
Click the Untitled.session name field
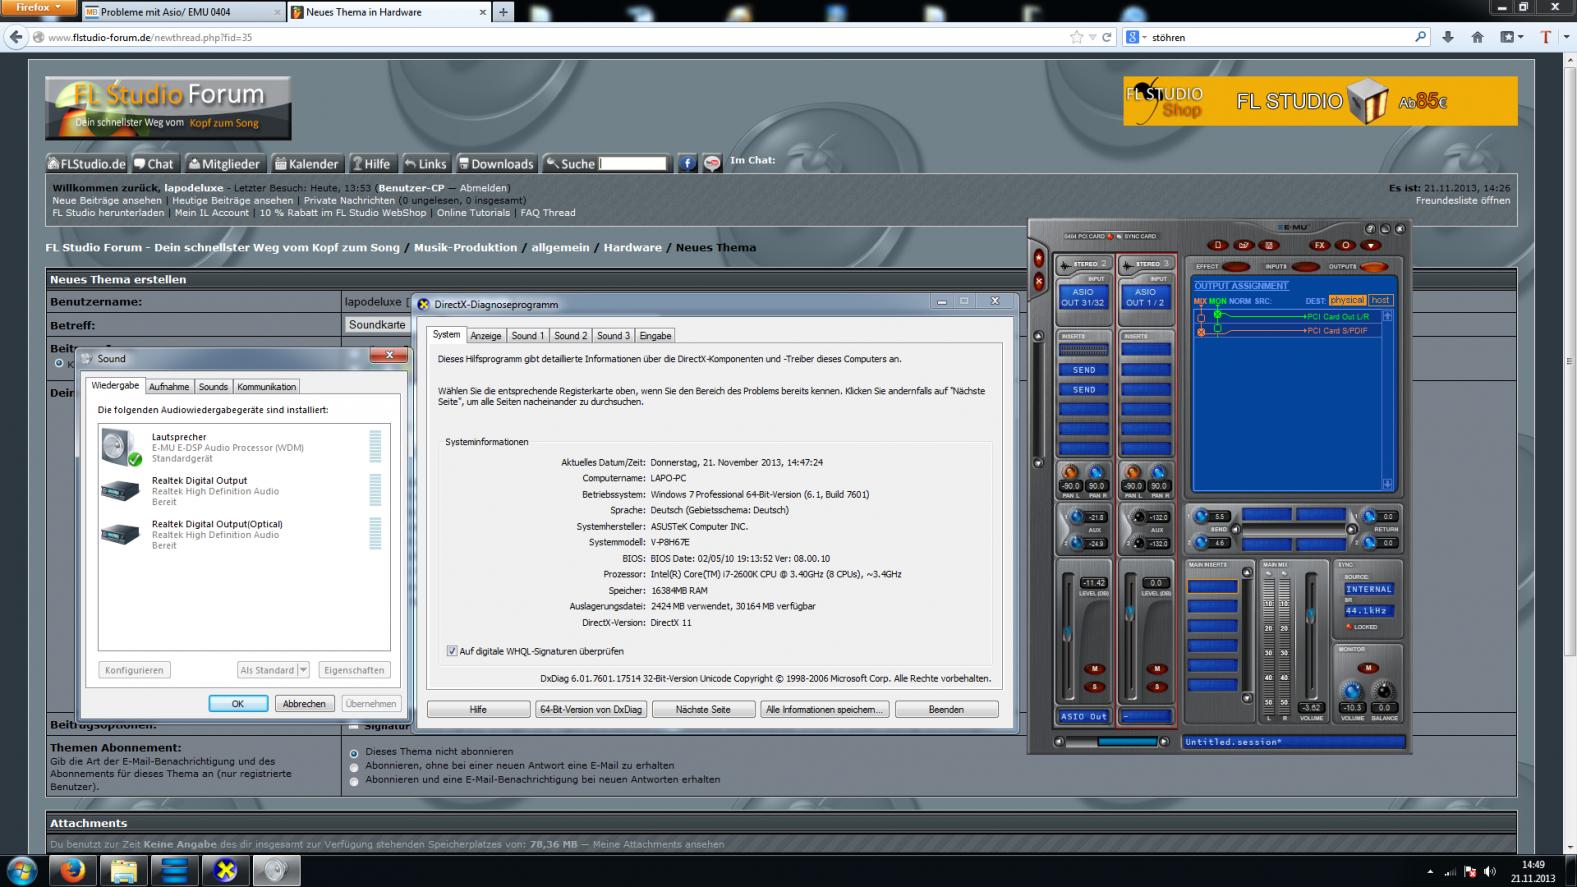[1294, 742]
